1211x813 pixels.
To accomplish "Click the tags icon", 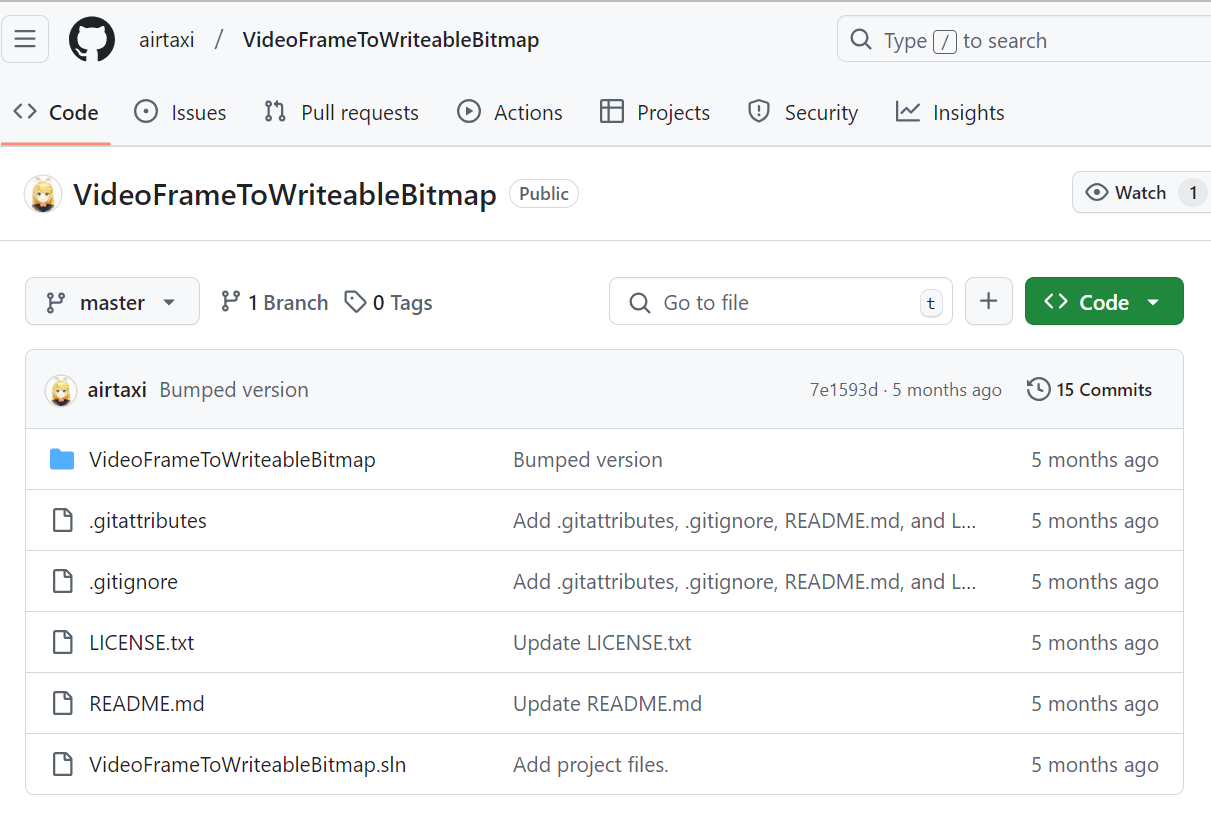I will 354,302.
